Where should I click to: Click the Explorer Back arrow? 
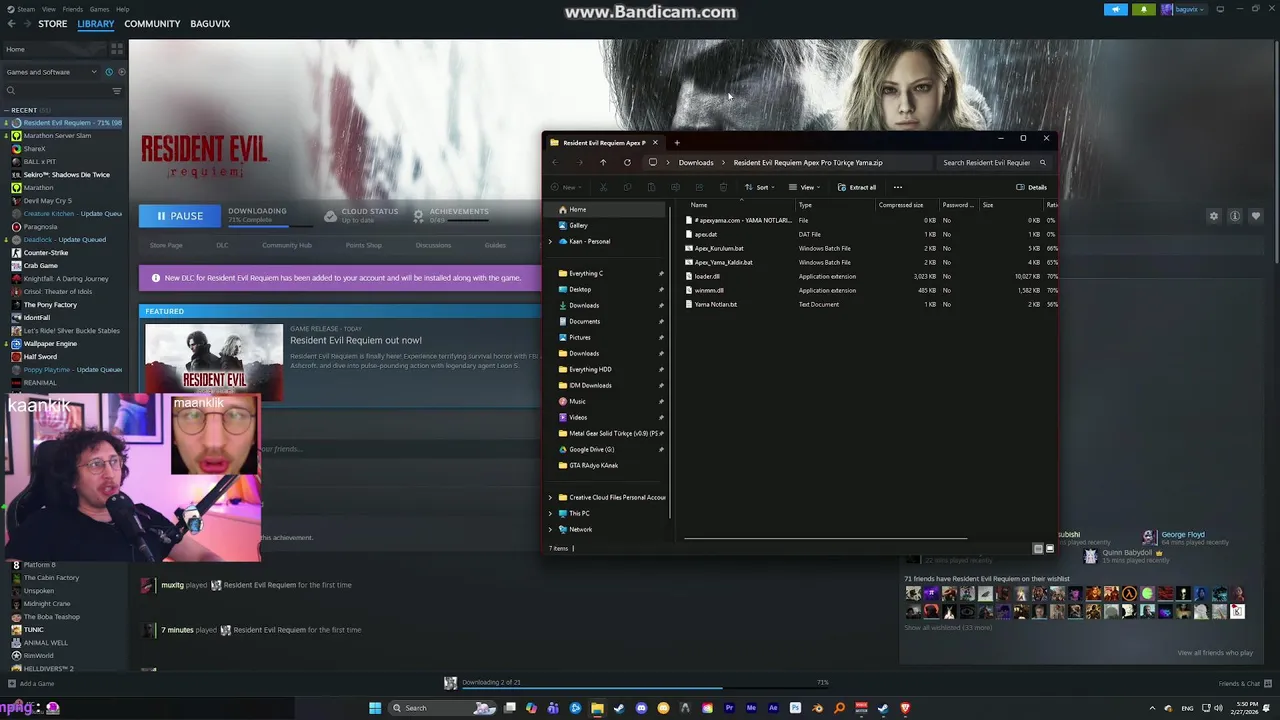pyautogui.click(x=555, y=162)
